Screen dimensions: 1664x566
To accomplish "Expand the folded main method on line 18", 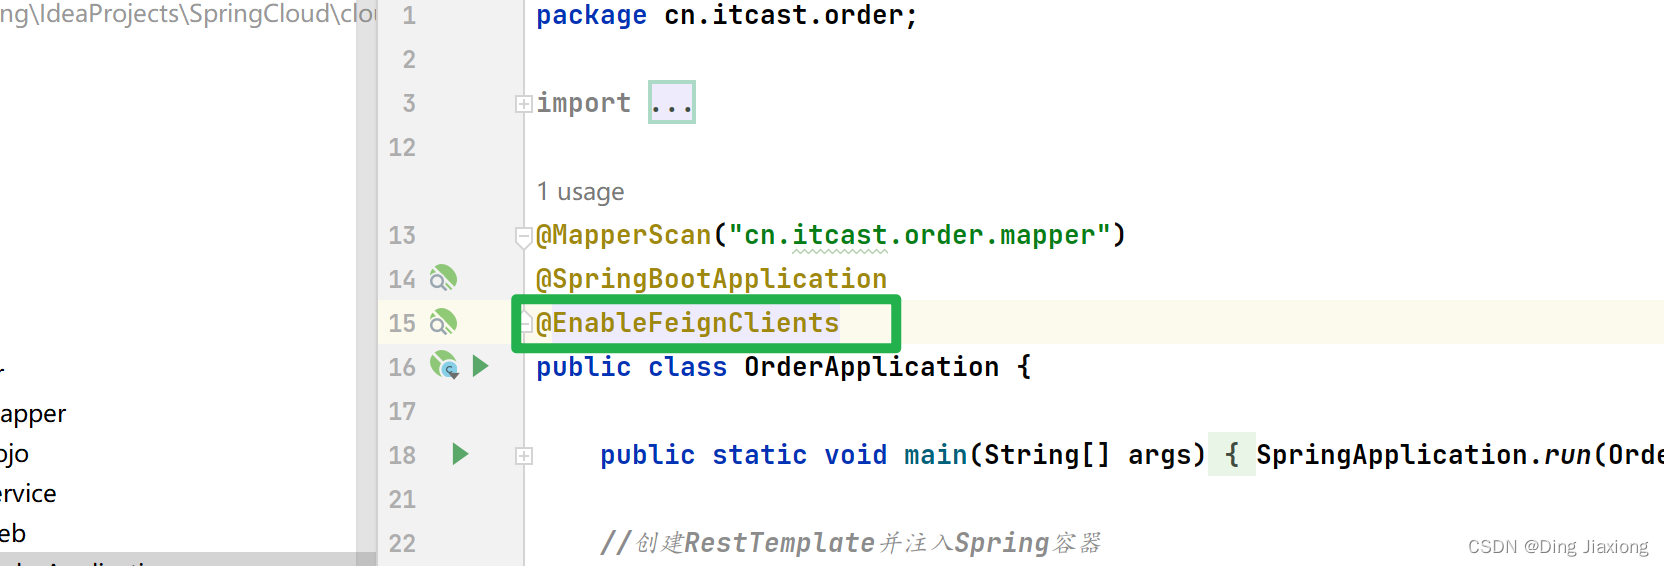I will pyautogui.click(x=524, y=456).
